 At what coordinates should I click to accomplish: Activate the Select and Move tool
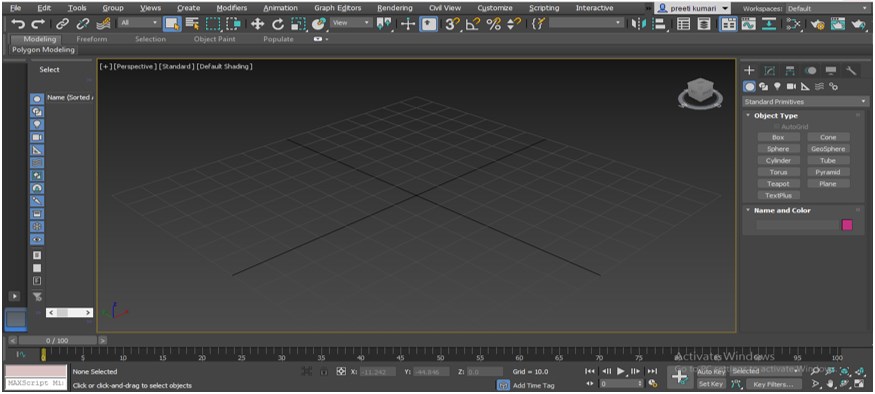[x=257, y=23]
